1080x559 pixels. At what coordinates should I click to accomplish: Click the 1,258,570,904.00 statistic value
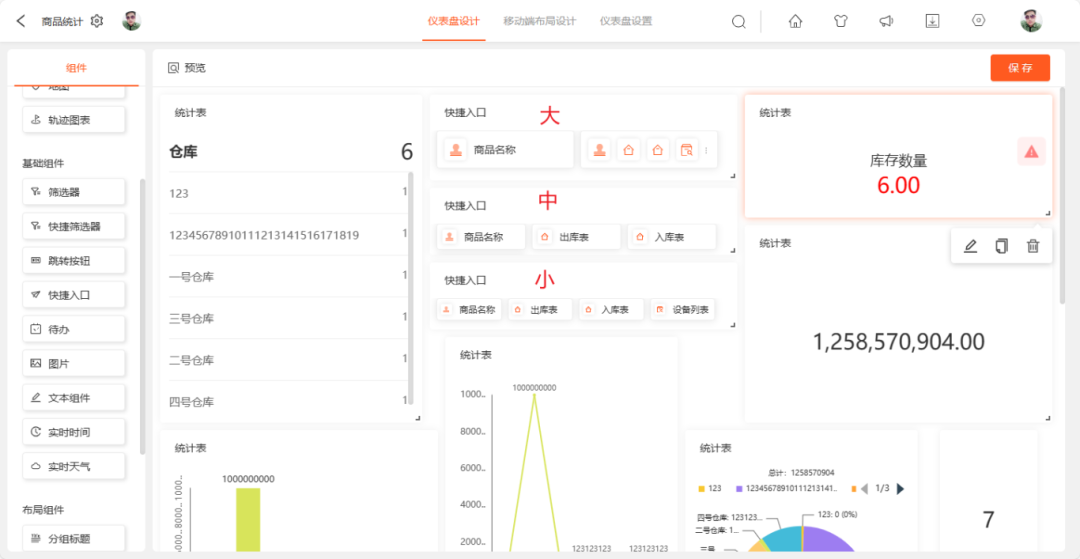pos(899,341)
